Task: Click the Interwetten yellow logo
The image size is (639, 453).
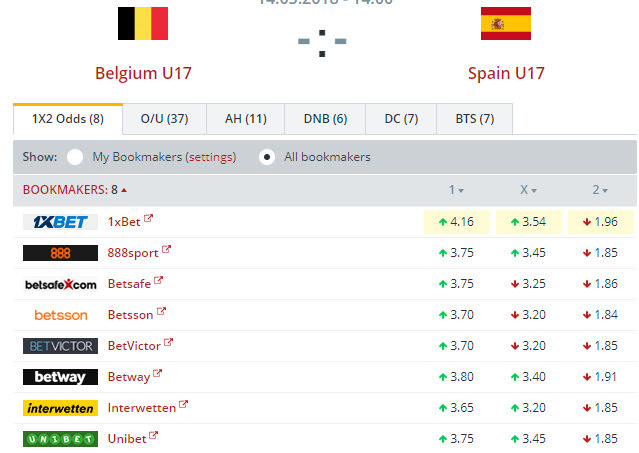Action: (x=60, y=408)
